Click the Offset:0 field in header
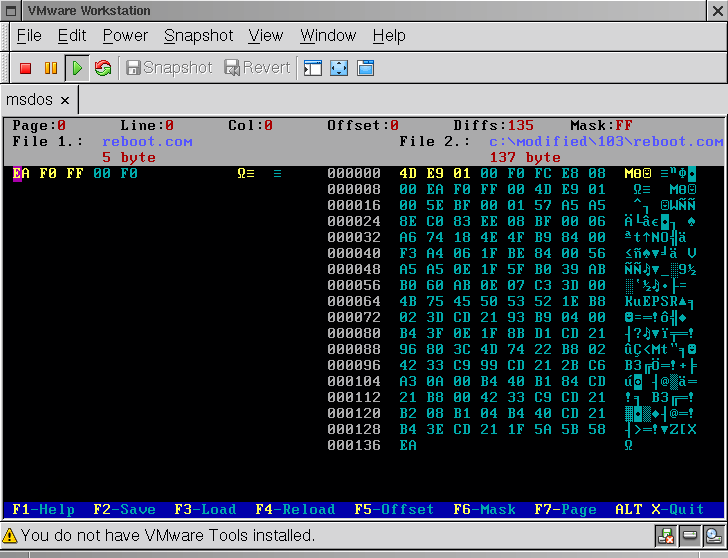 click(363, 125)
